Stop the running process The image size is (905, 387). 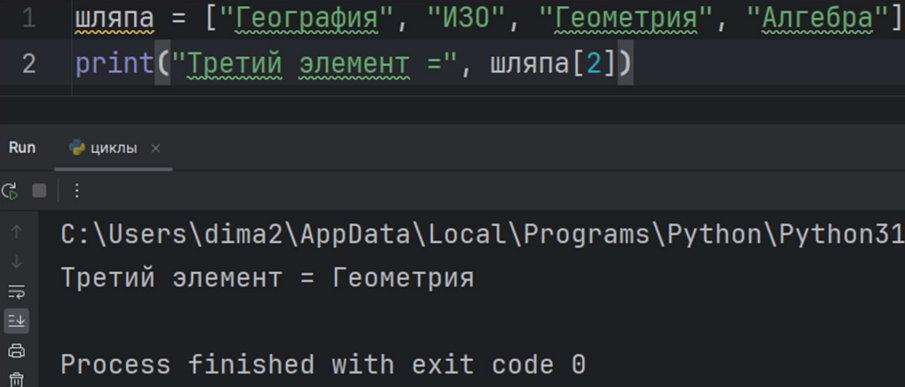[39, 191]
